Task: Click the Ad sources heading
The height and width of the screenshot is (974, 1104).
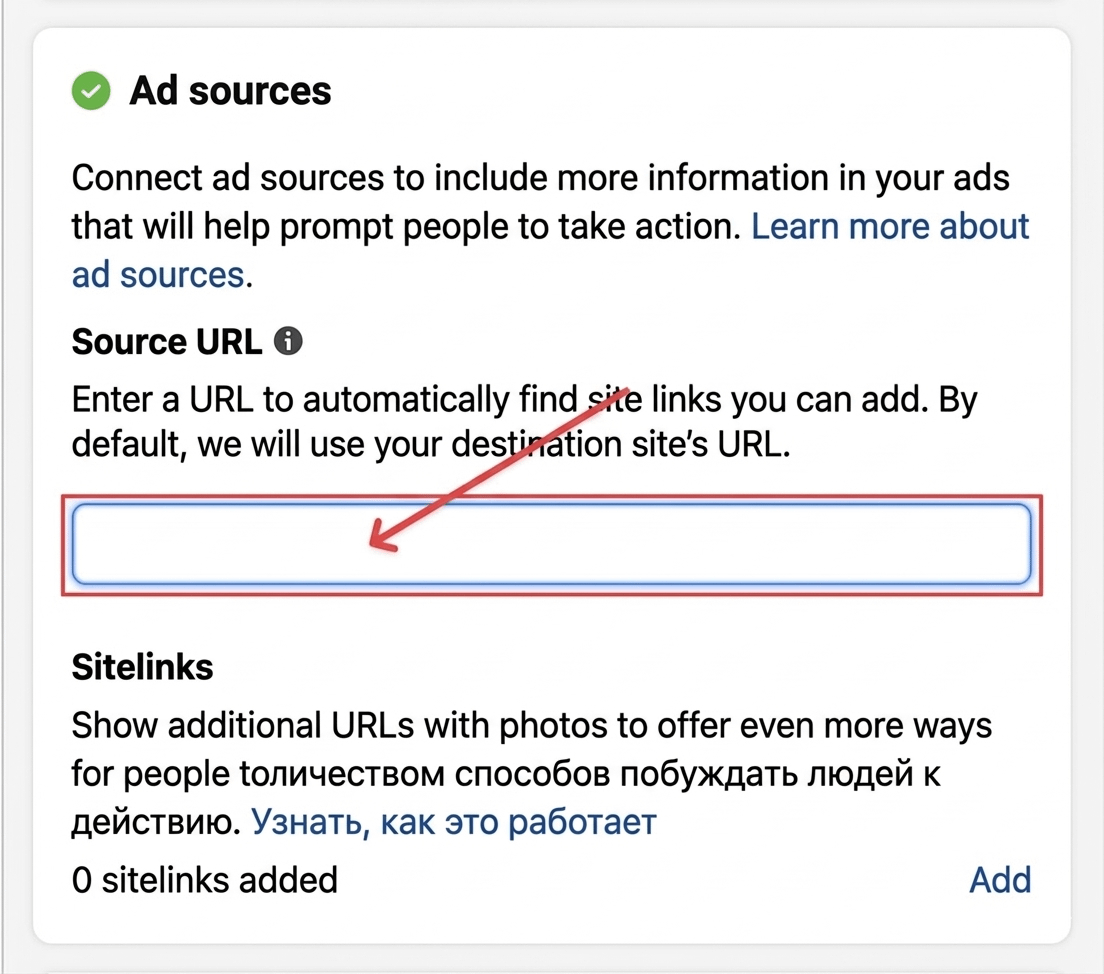Action: pos(230,92)
